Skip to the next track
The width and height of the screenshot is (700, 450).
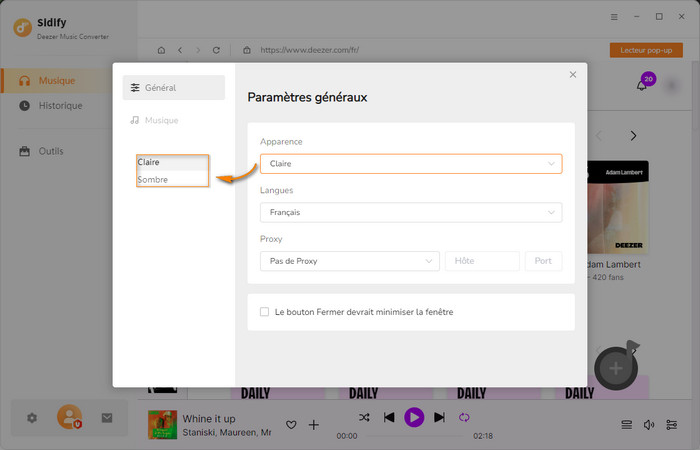tap(439, 417)
